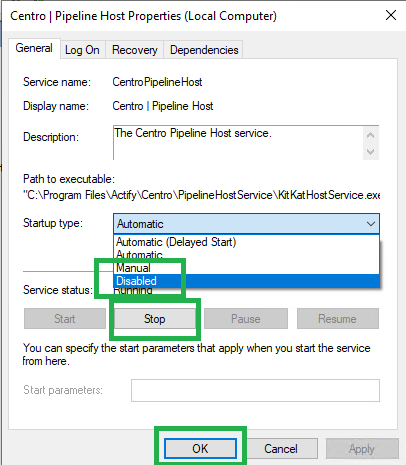Switch to the Log On tab
This screenshot has width=406, height=465.
pyautogui.click(x=82, y=50)
